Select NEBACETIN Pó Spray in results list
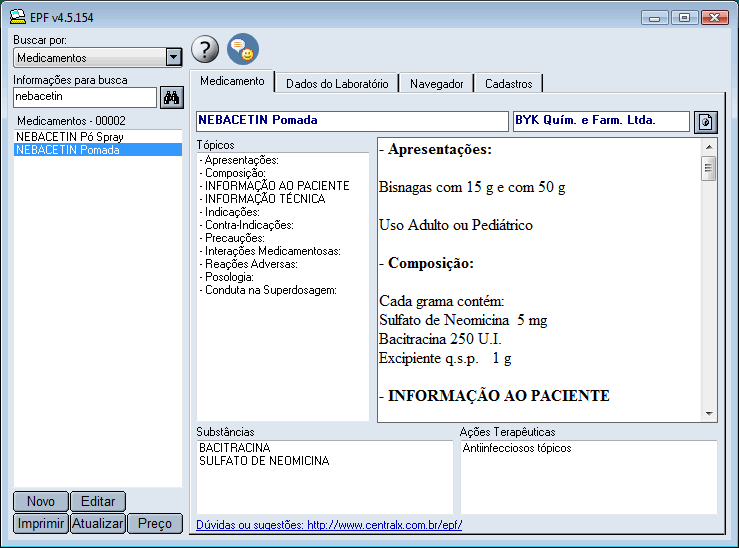739x548 pixels. 98,137
